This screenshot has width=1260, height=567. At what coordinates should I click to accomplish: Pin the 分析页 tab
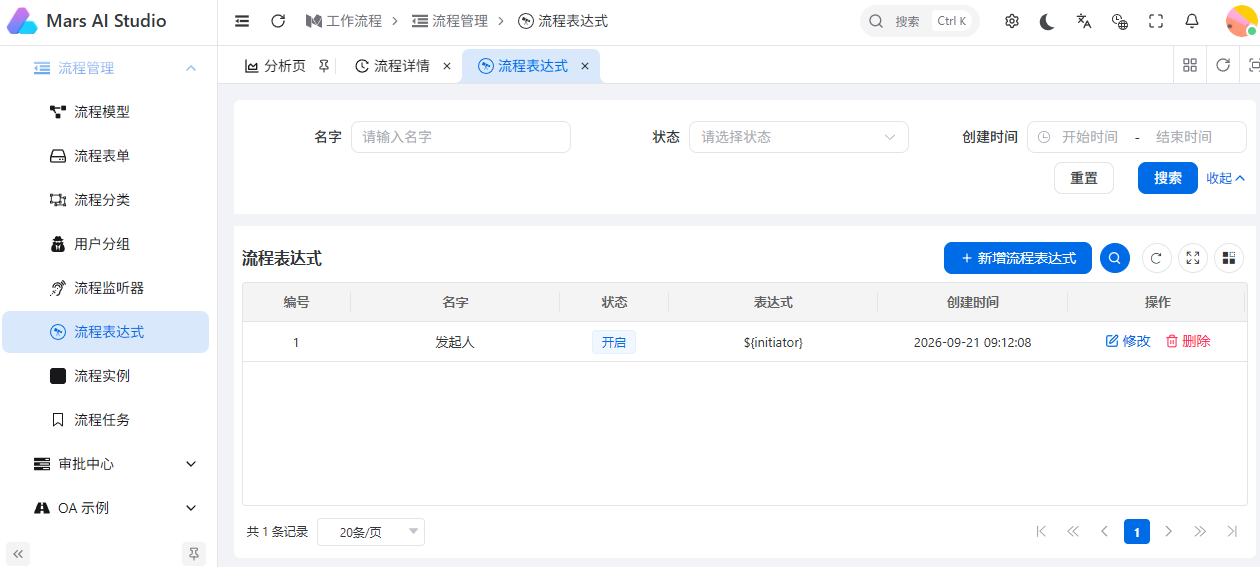[x=323, y=66]
